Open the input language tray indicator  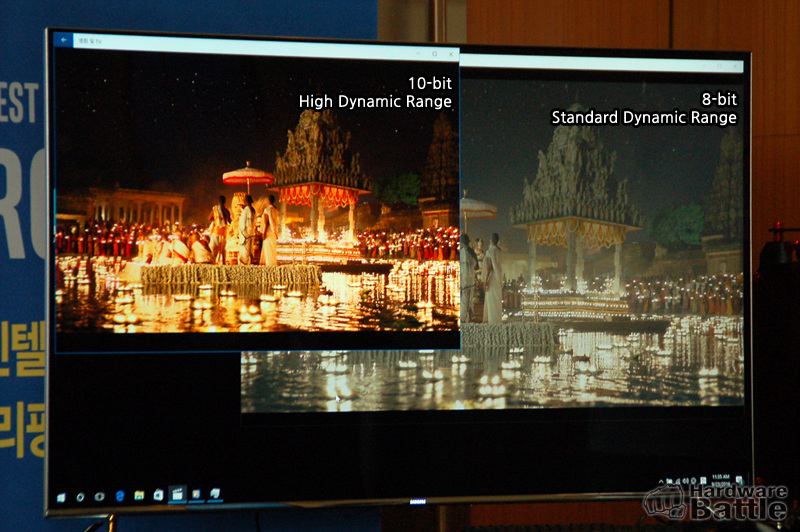tap(703, 481)
